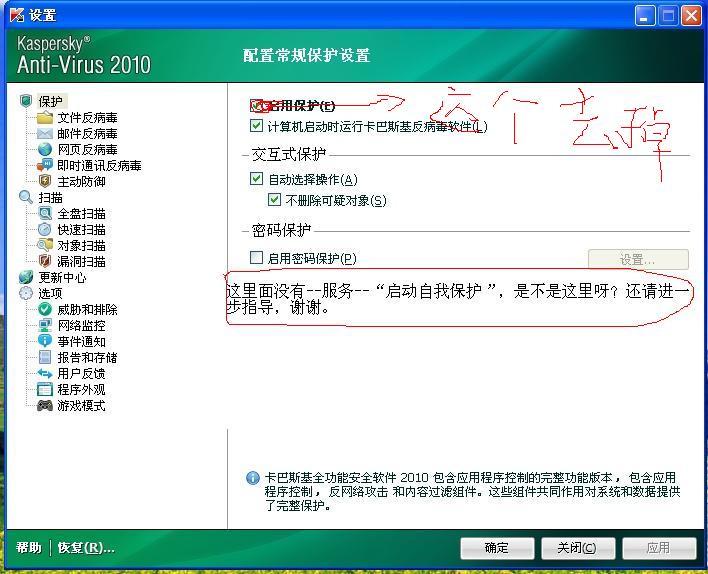
Task: Click the 选项 gear icon
Action: [26, 293]
